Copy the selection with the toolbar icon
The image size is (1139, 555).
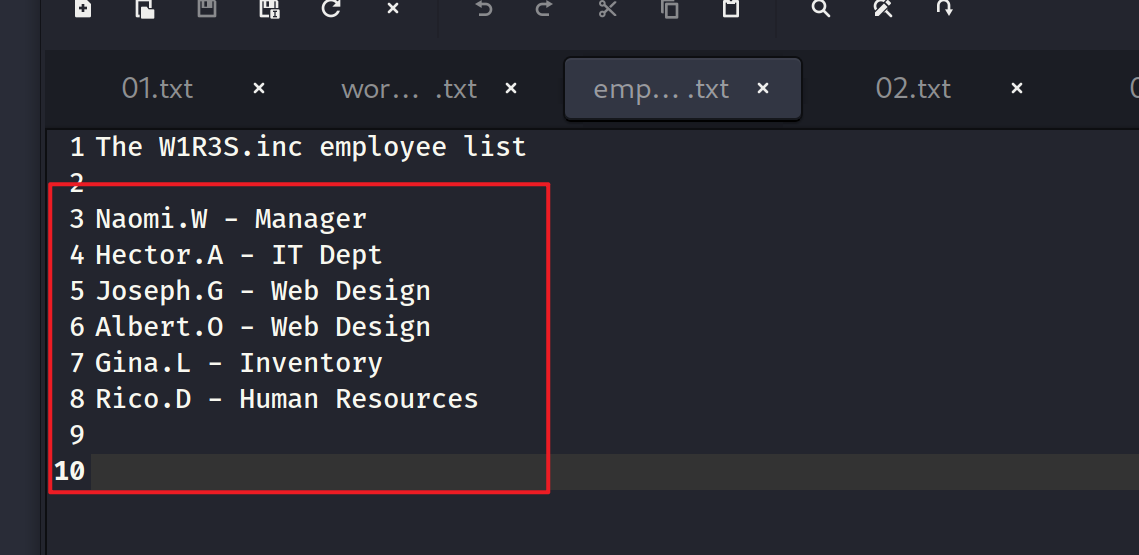point(670,9)
